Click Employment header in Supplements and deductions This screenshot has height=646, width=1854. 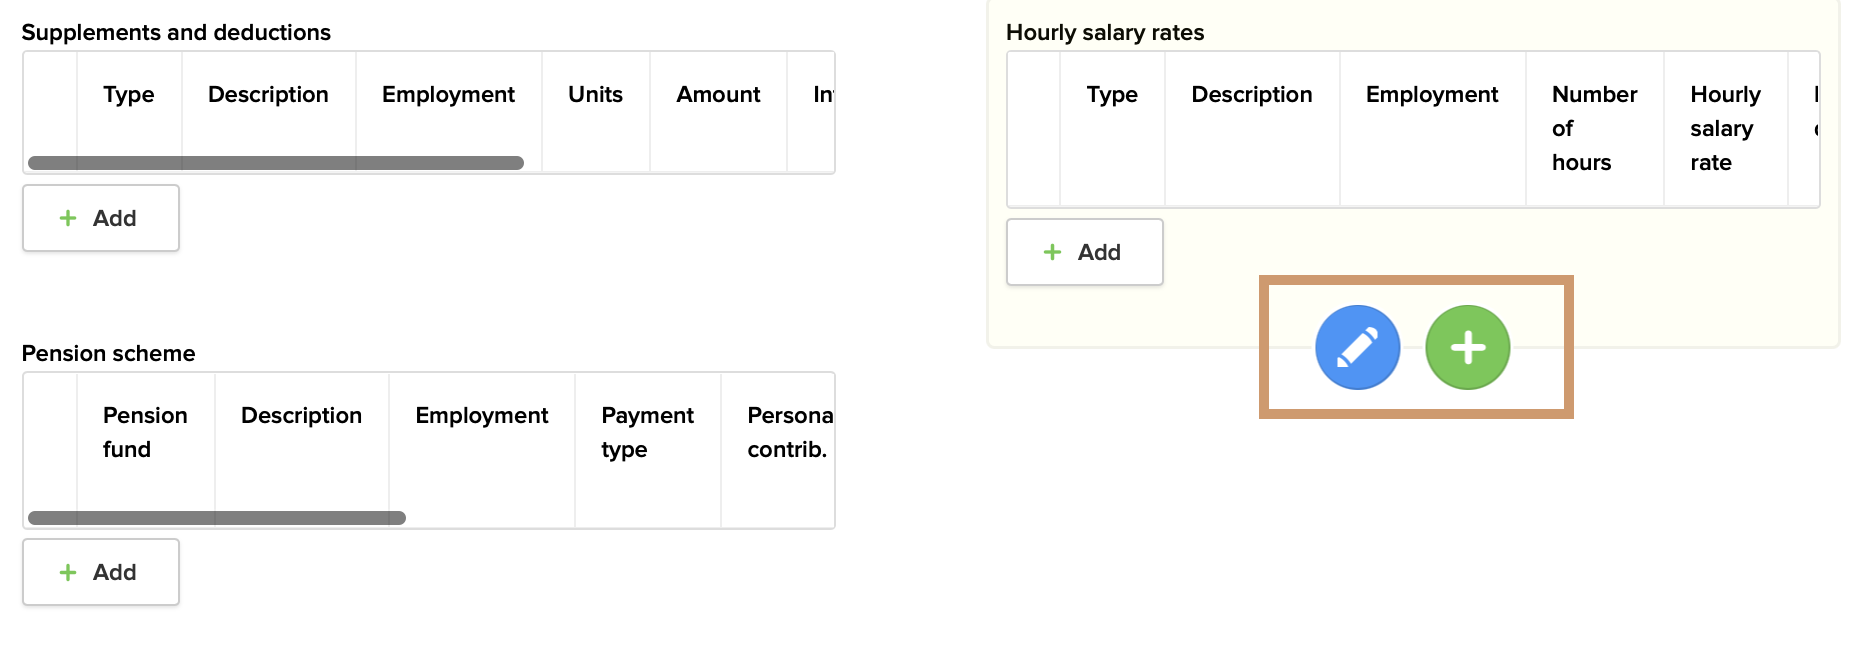tap(448, 94)
